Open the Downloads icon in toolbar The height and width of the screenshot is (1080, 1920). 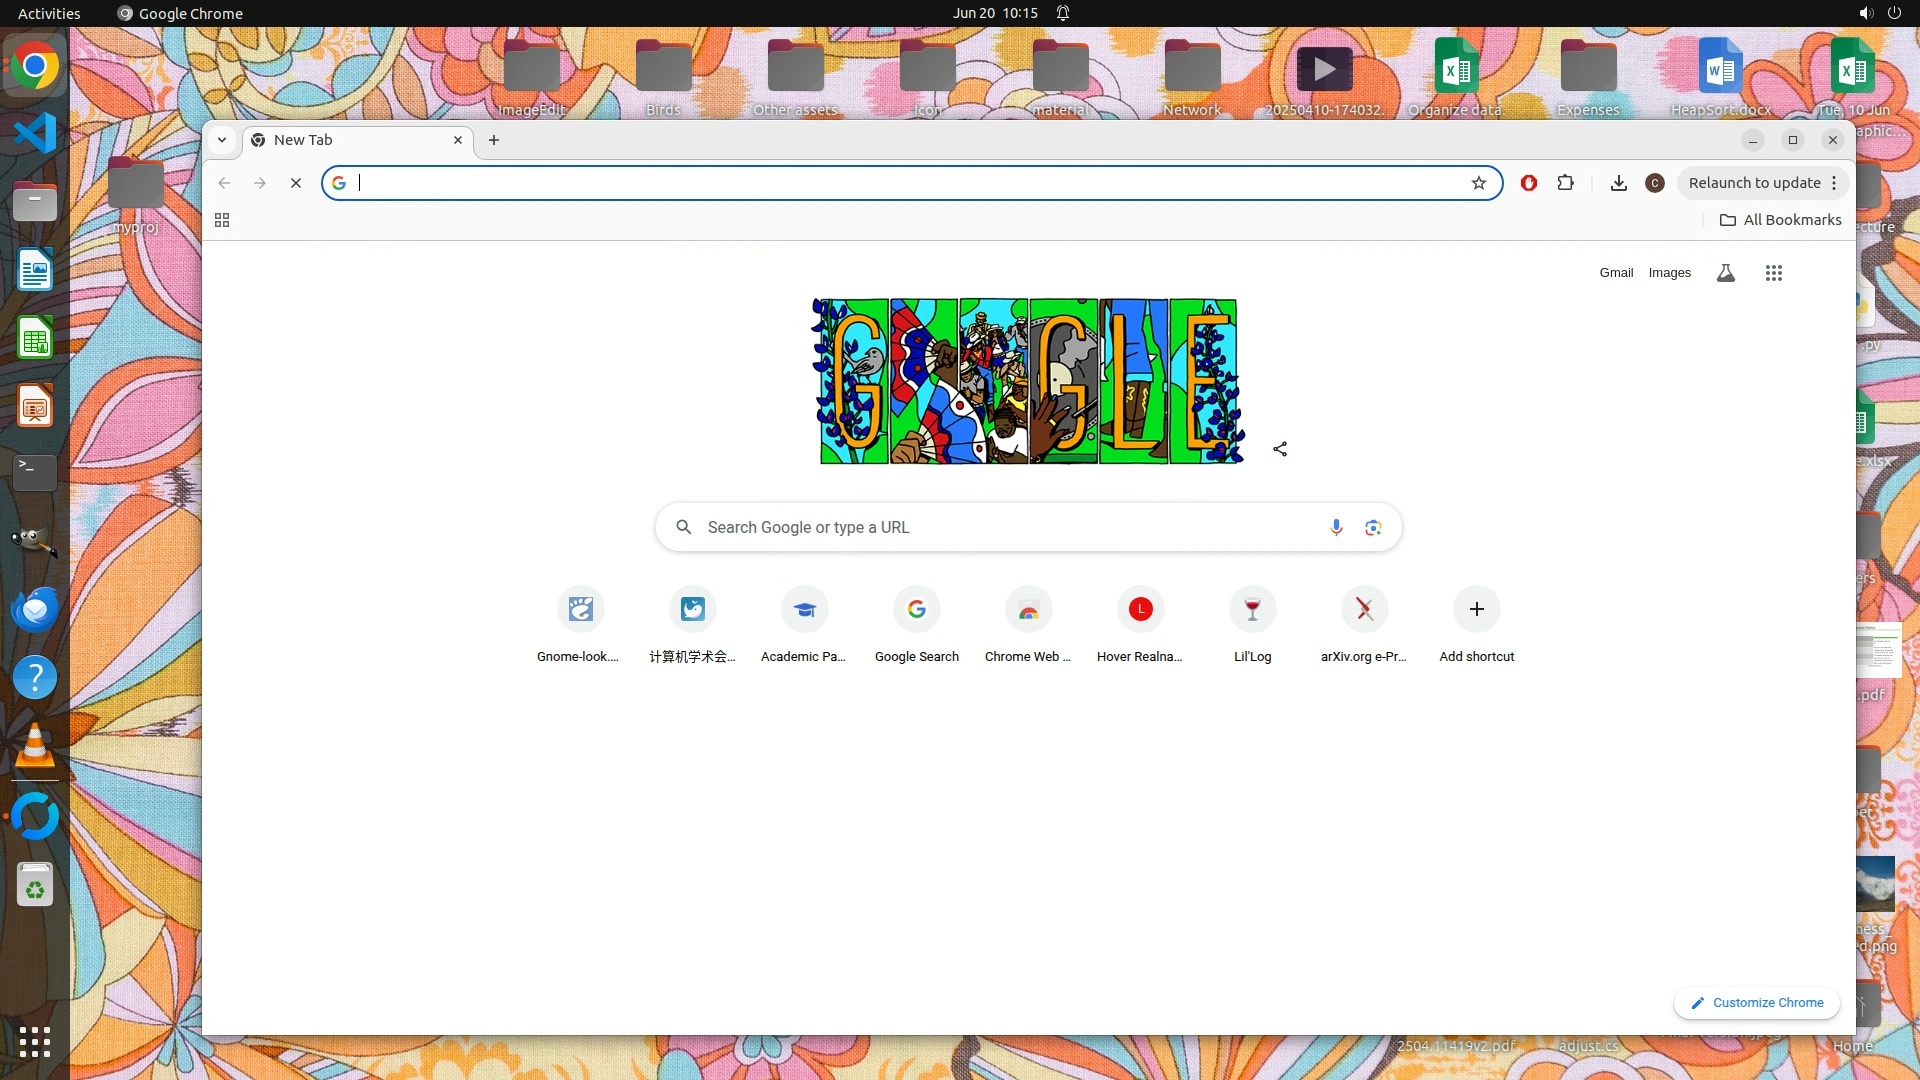1619,183
